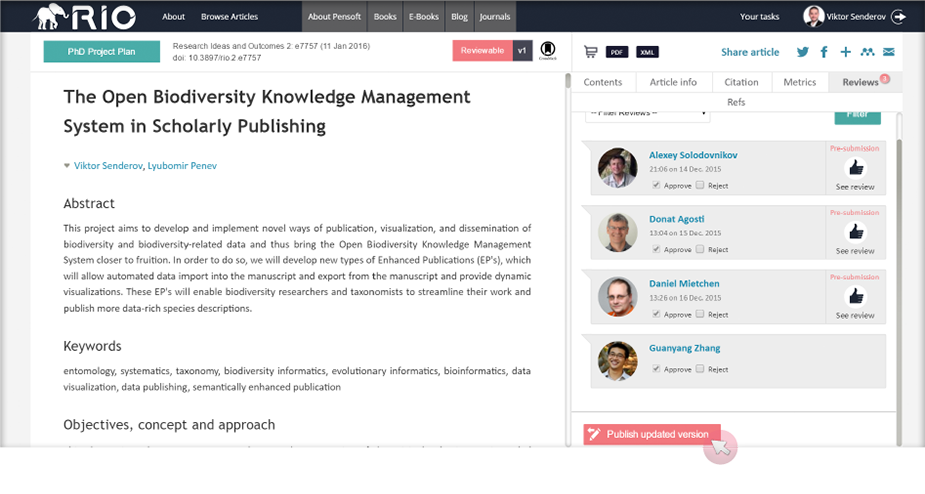Click the PhD Project Plan button
Image resolution: width=925 pixels, height=494 pixels.
click(x=101, y=51)
